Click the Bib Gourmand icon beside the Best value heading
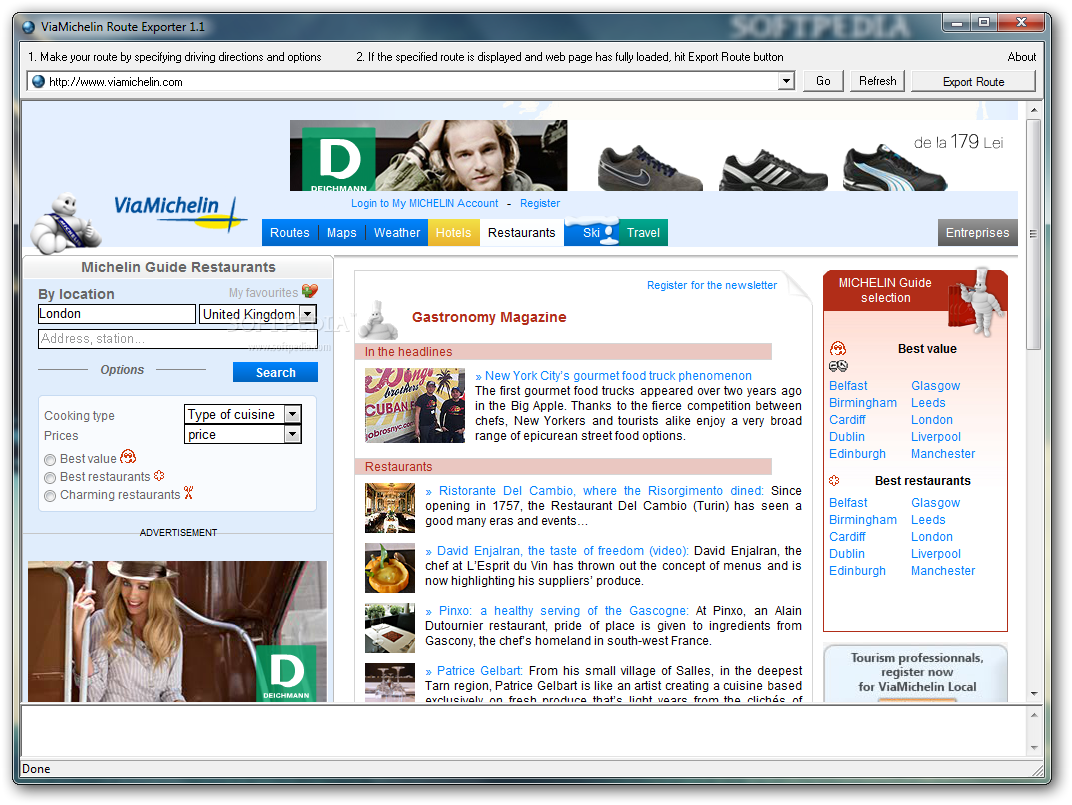The image size is (1072, 805). pos(838,349)
